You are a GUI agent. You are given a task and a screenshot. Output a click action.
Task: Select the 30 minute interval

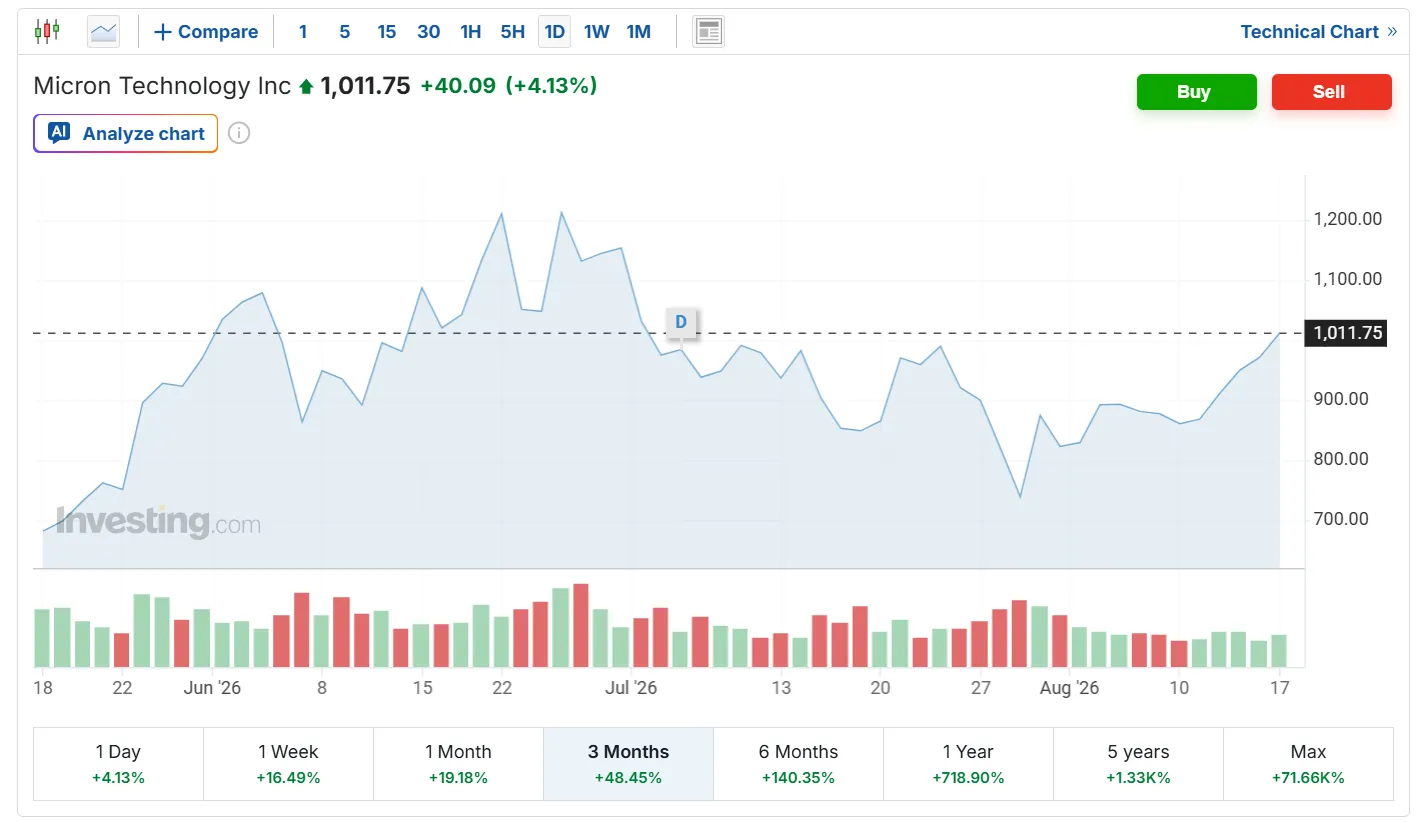[x=429, y=32]
